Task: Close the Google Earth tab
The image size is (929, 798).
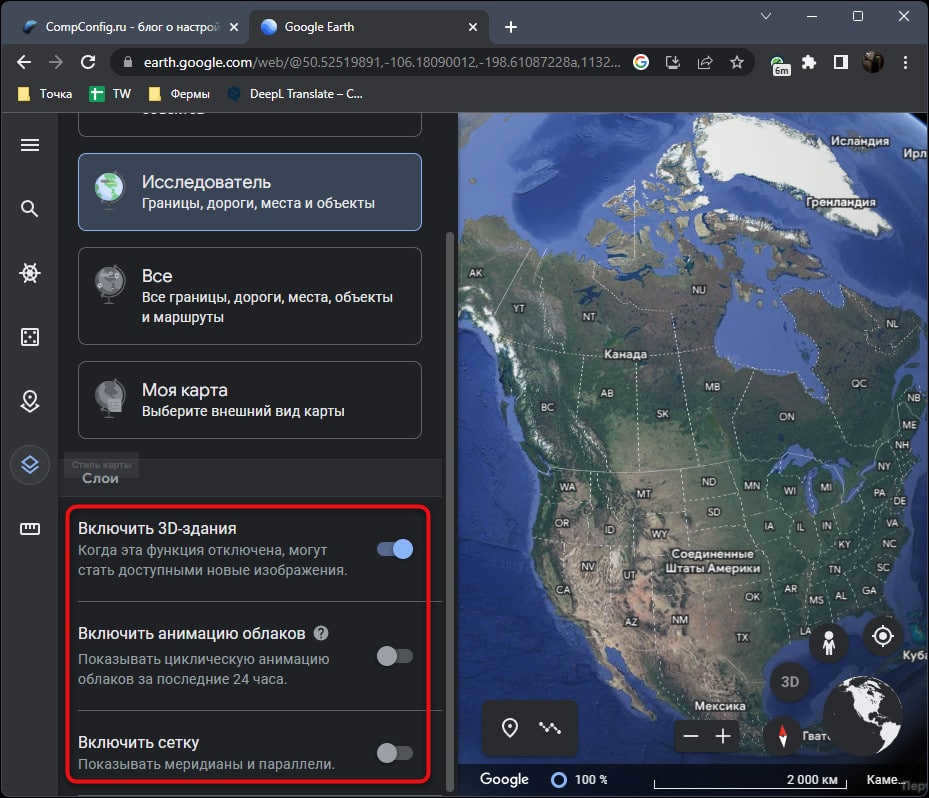Action: point(473,27)
